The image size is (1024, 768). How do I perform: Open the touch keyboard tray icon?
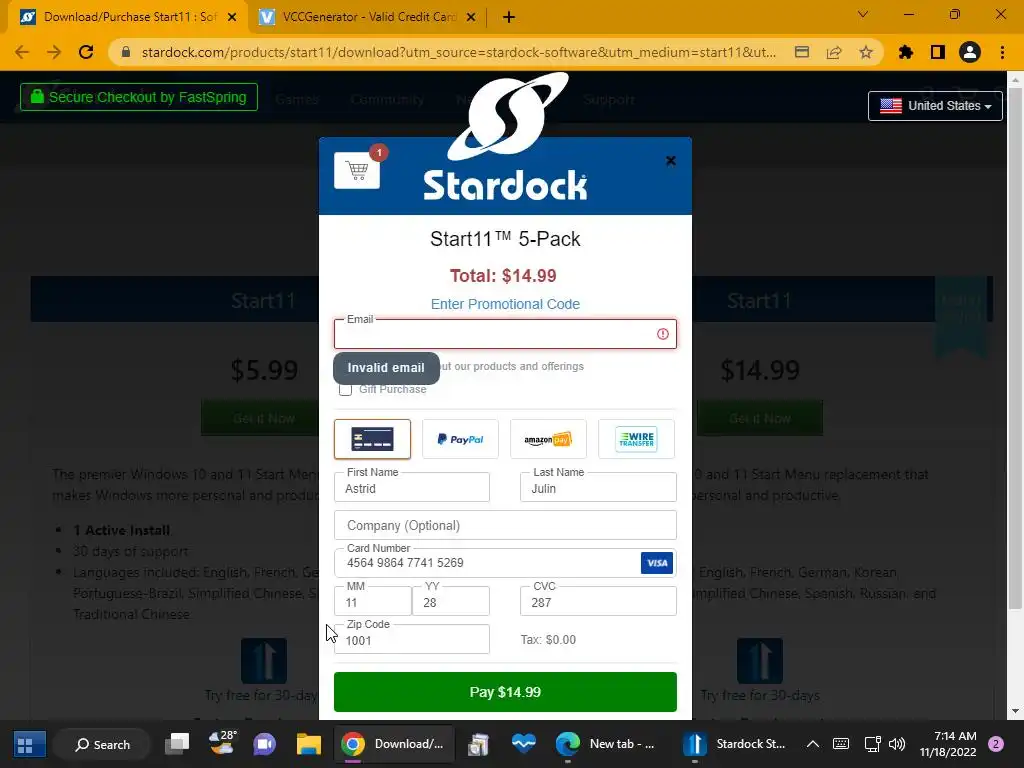click(x=841, y=744)
